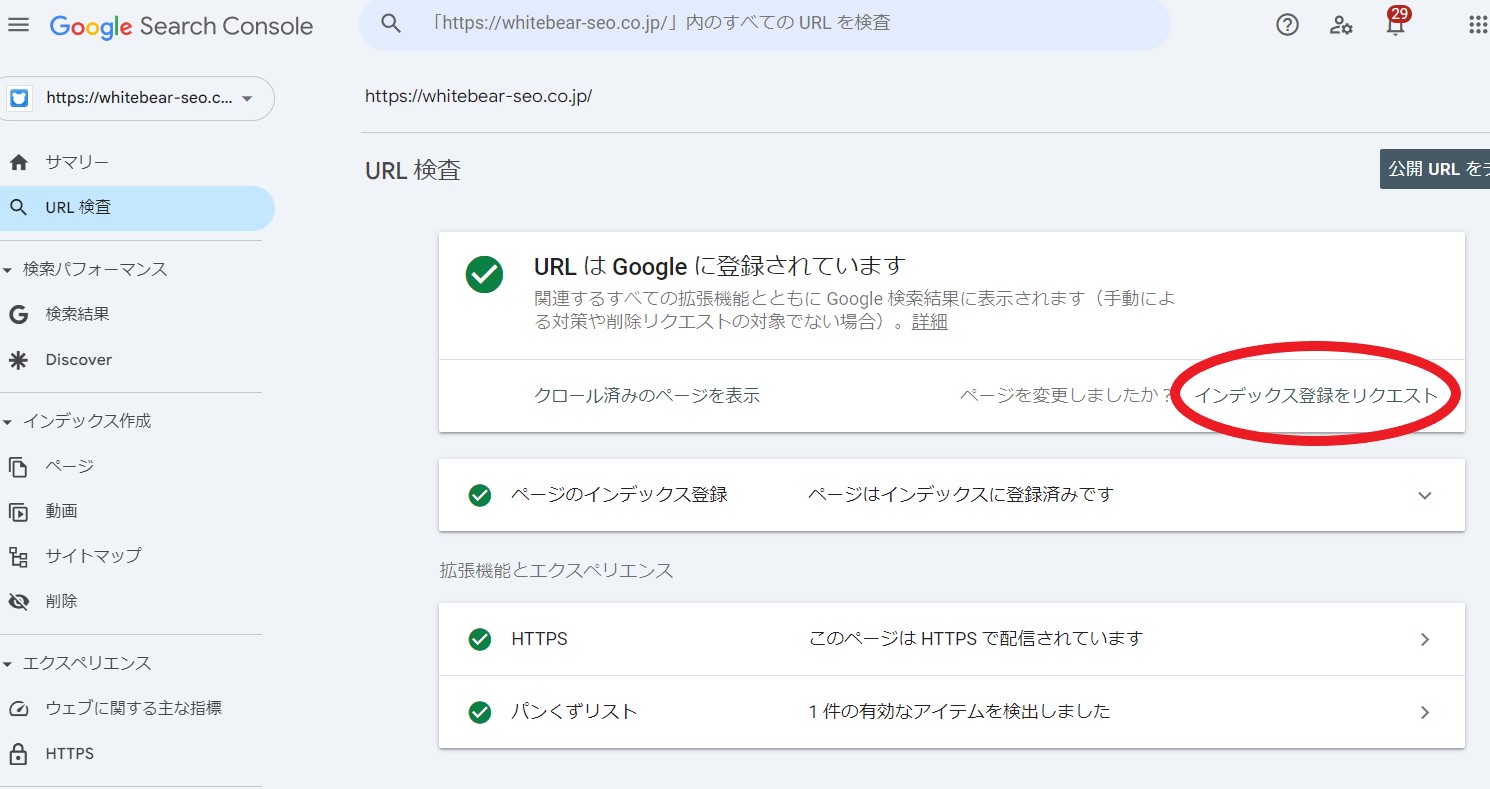Viewport: 1490px width, 789px height.
Task: Click green check beside HTTPS row
Action: (x=480, y=639)
